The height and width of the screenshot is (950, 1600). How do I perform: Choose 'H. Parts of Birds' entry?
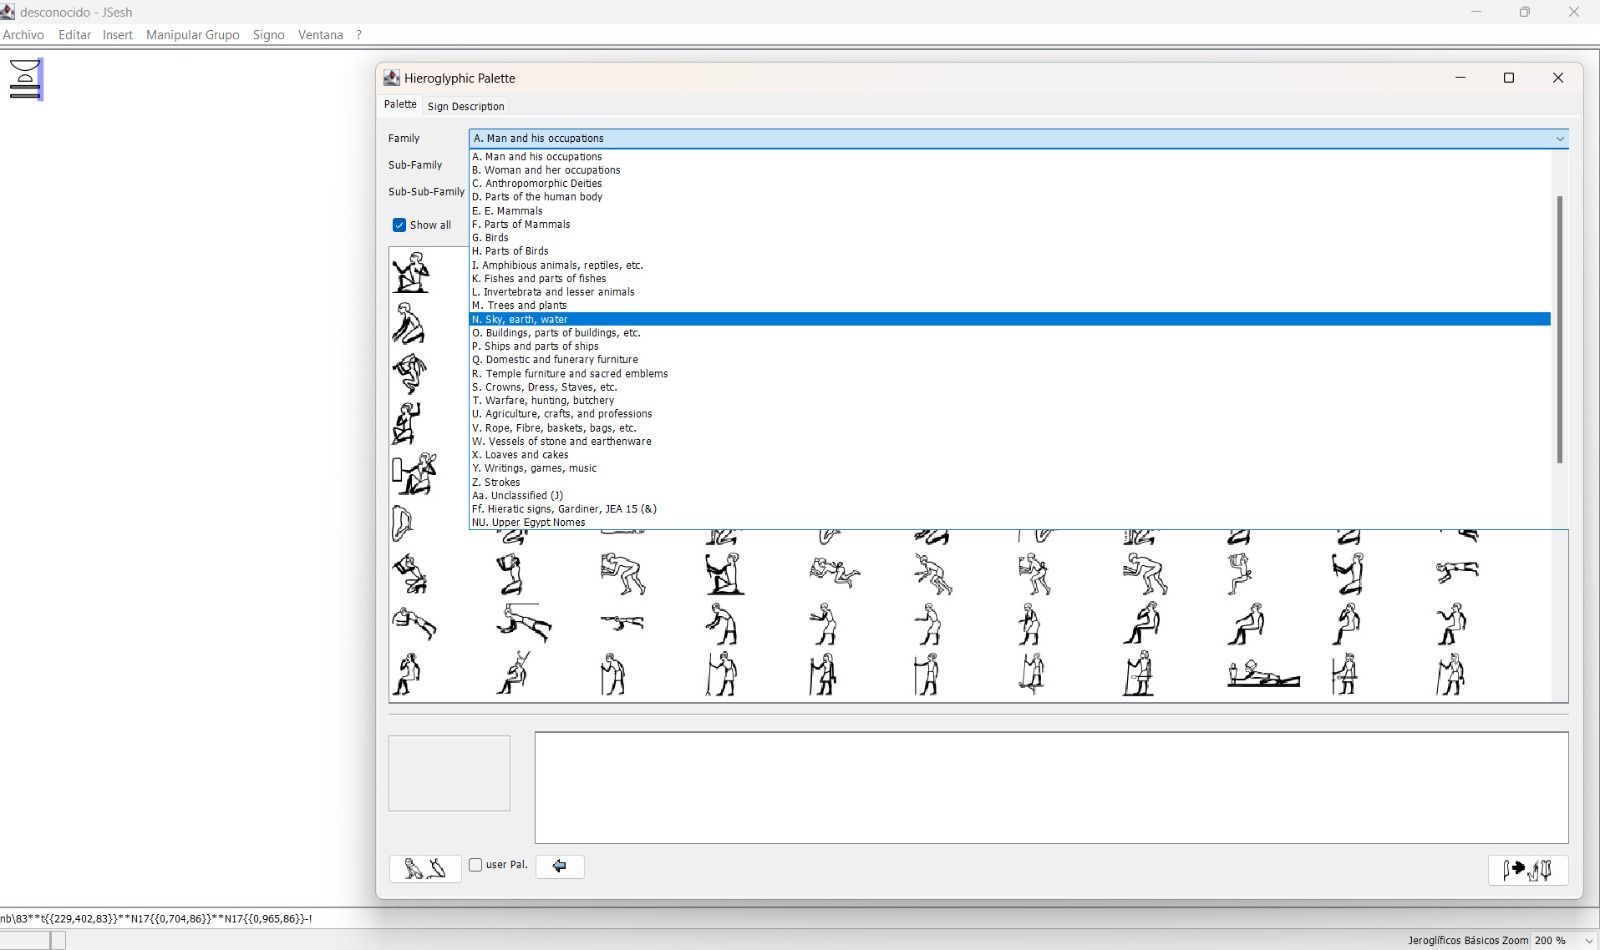(x=1010, y=251)
